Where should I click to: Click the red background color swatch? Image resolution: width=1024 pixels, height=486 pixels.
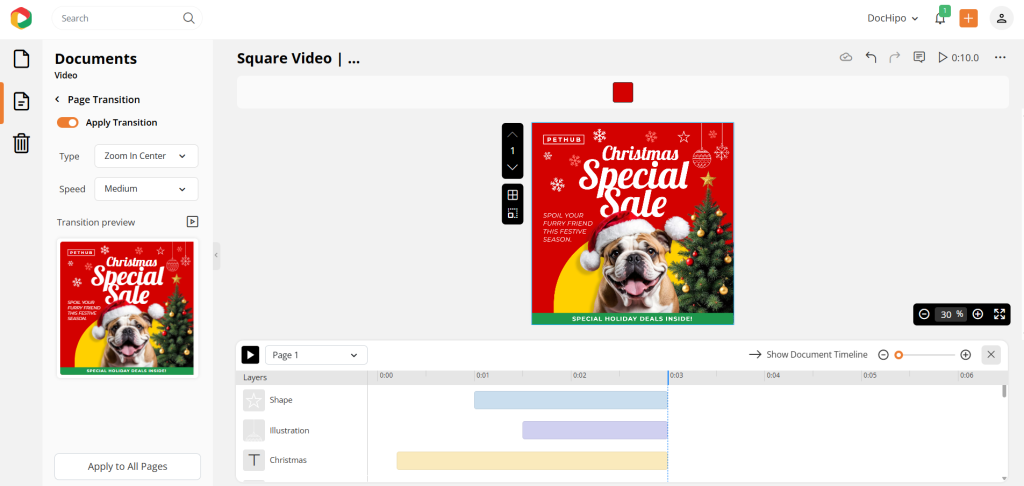[623, 92]
